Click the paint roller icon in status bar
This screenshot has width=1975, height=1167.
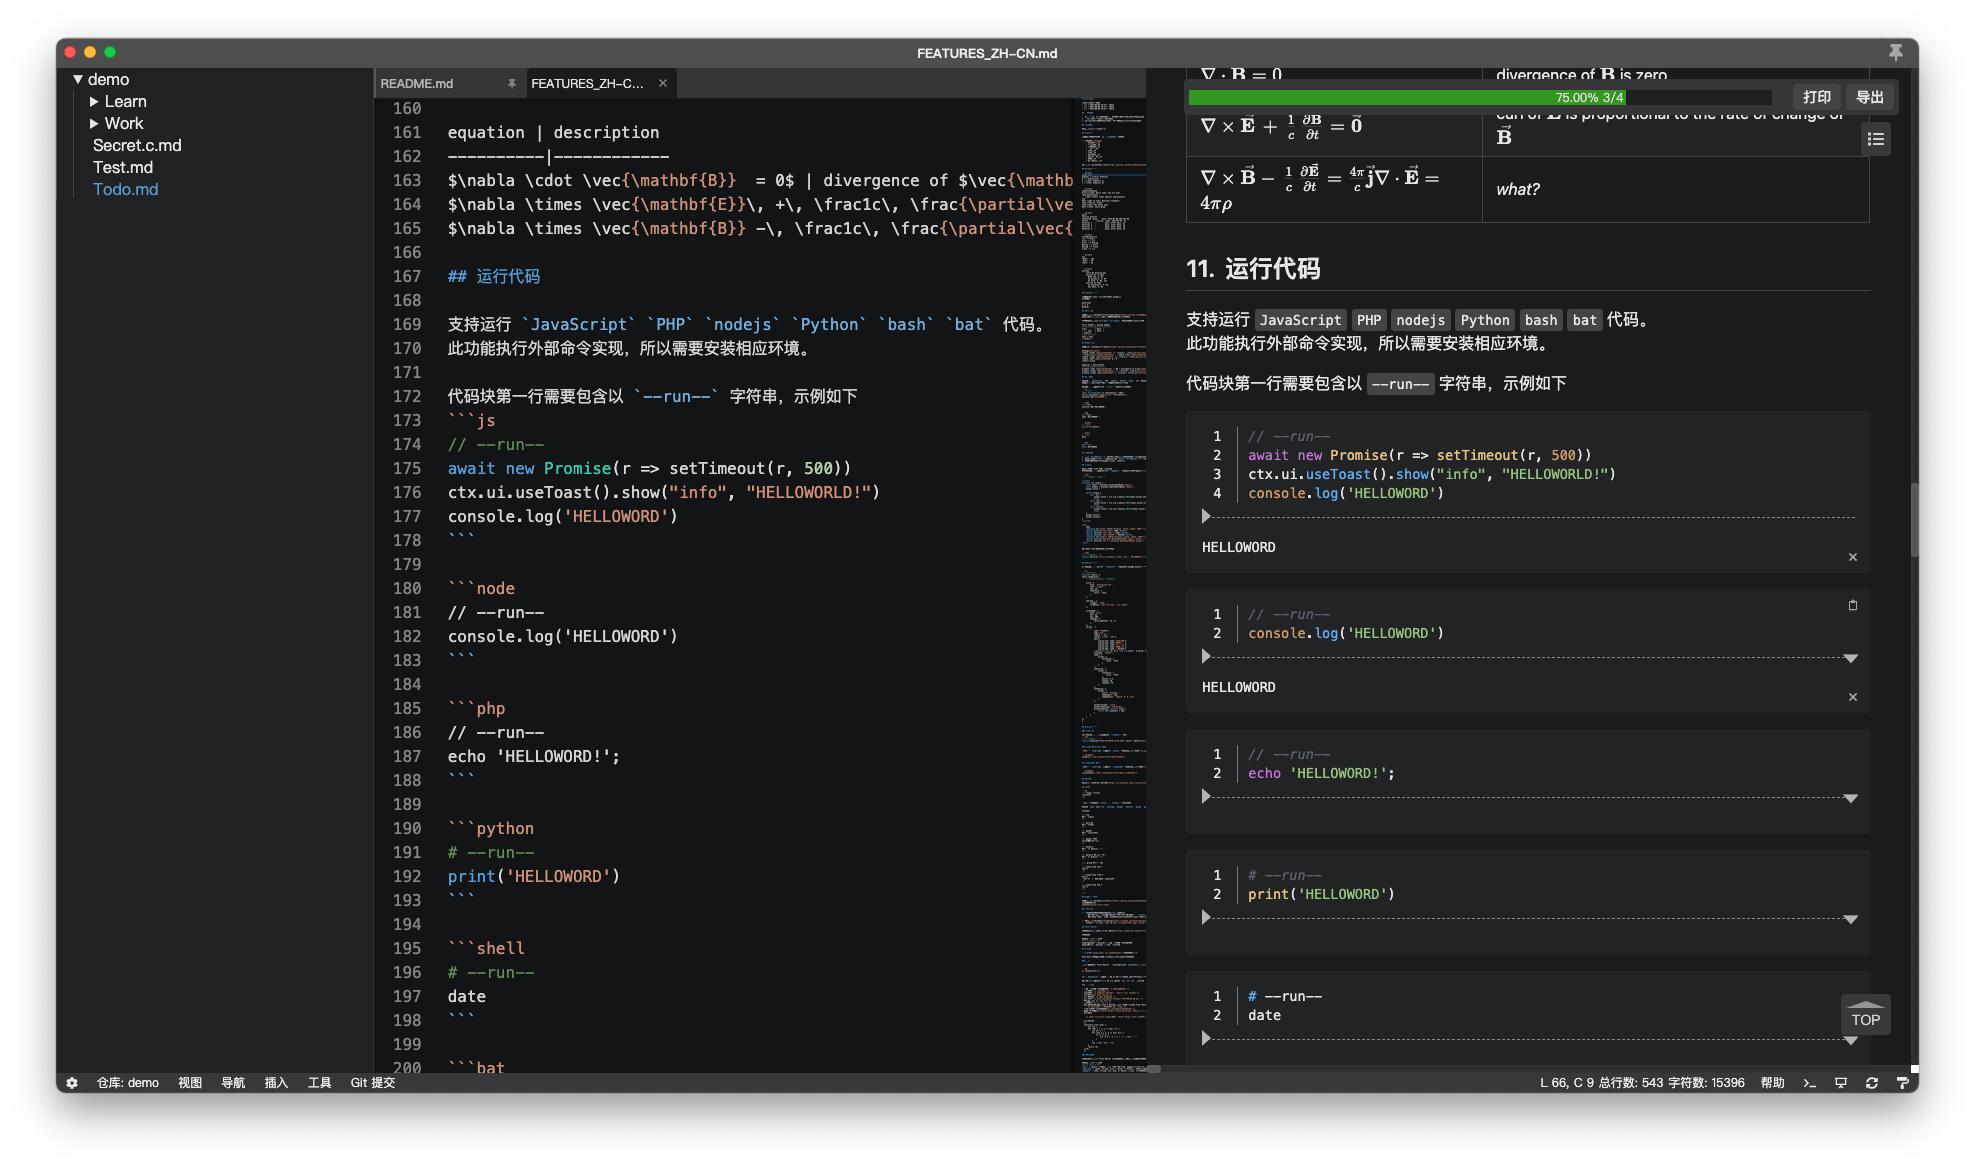click(1902, 1083)
